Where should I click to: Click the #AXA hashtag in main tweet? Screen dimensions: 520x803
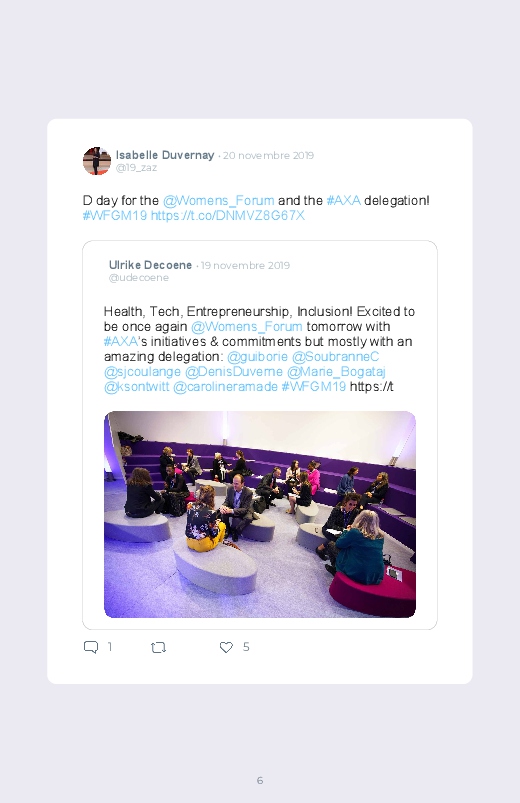point(343,200)
